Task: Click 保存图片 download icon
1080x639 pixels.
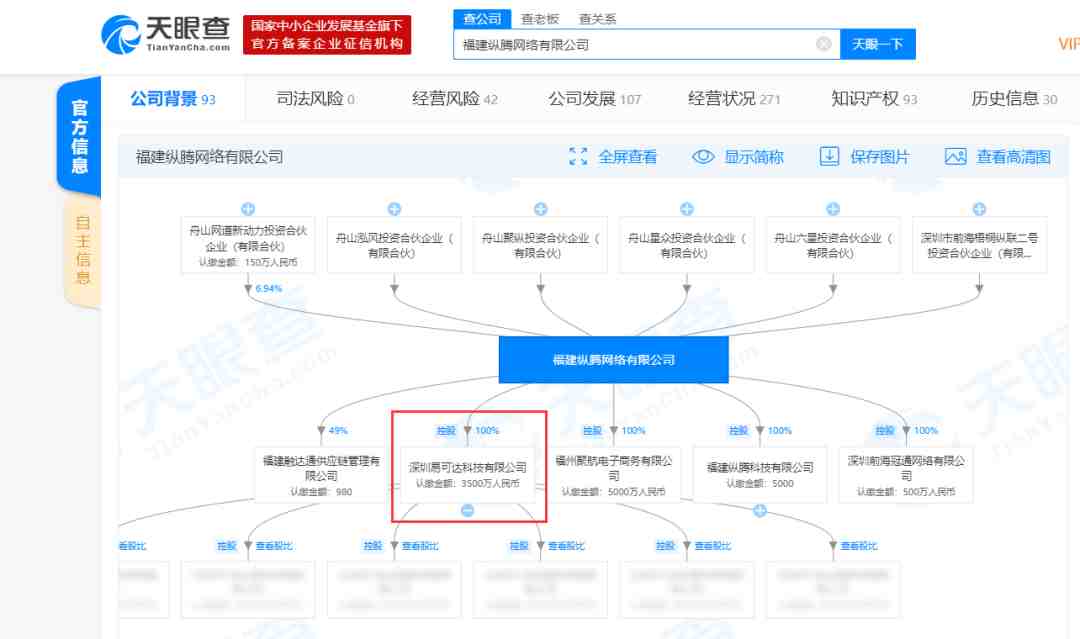Action: tap(829, 156)
